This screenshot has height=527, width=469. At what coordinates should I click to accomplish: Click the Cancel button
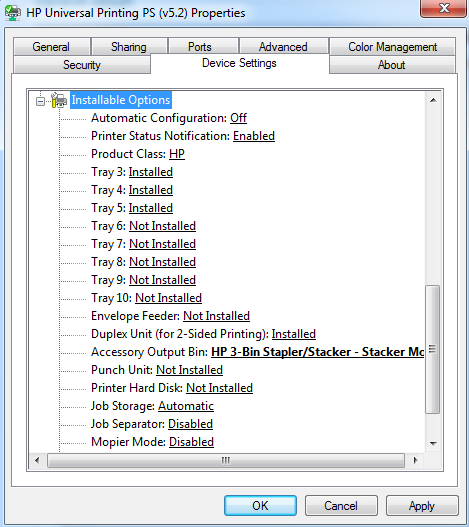tap(341, 505)
